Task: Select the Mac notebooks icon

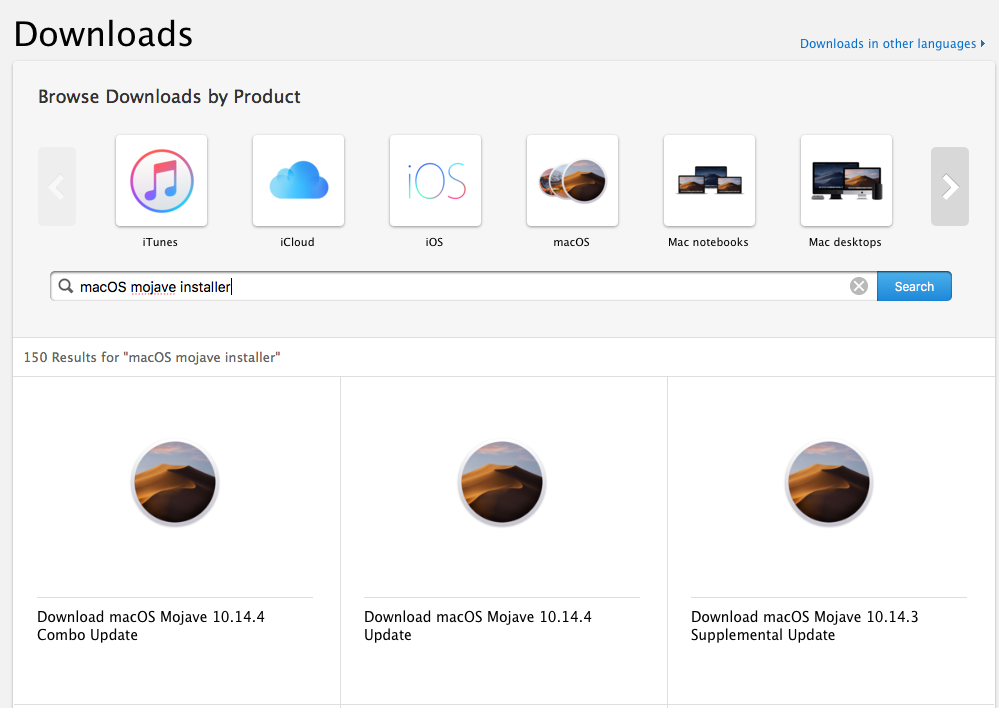Action: (709, 181)
